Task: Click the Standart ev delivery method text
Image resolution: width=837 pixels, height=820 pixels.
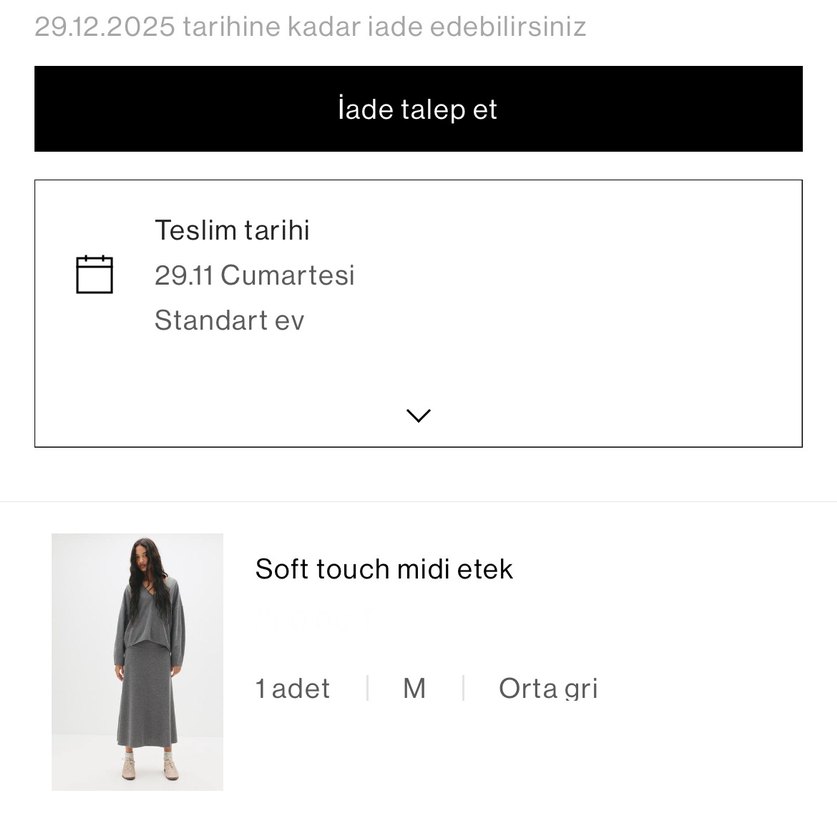Action: pos(228,320)
